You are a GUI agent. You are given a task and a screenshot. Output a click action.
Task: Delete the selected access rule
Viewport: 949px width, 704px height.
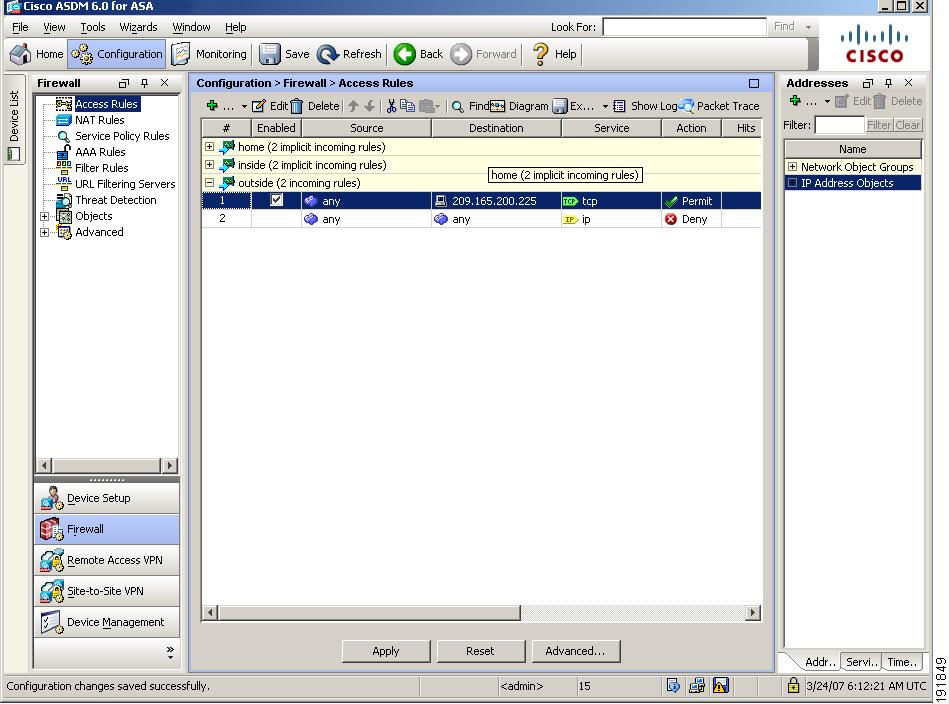pos(315,106)
